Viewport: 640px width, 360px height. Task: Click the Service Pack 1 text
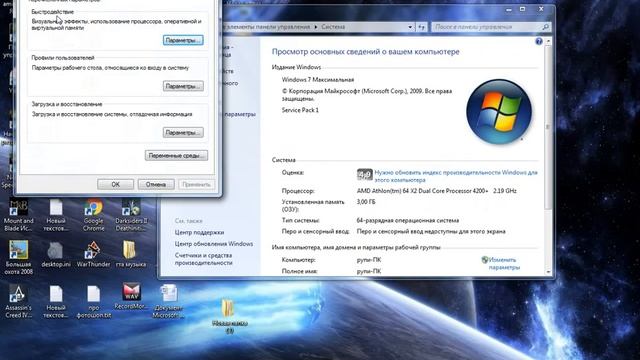coord(300,110)
